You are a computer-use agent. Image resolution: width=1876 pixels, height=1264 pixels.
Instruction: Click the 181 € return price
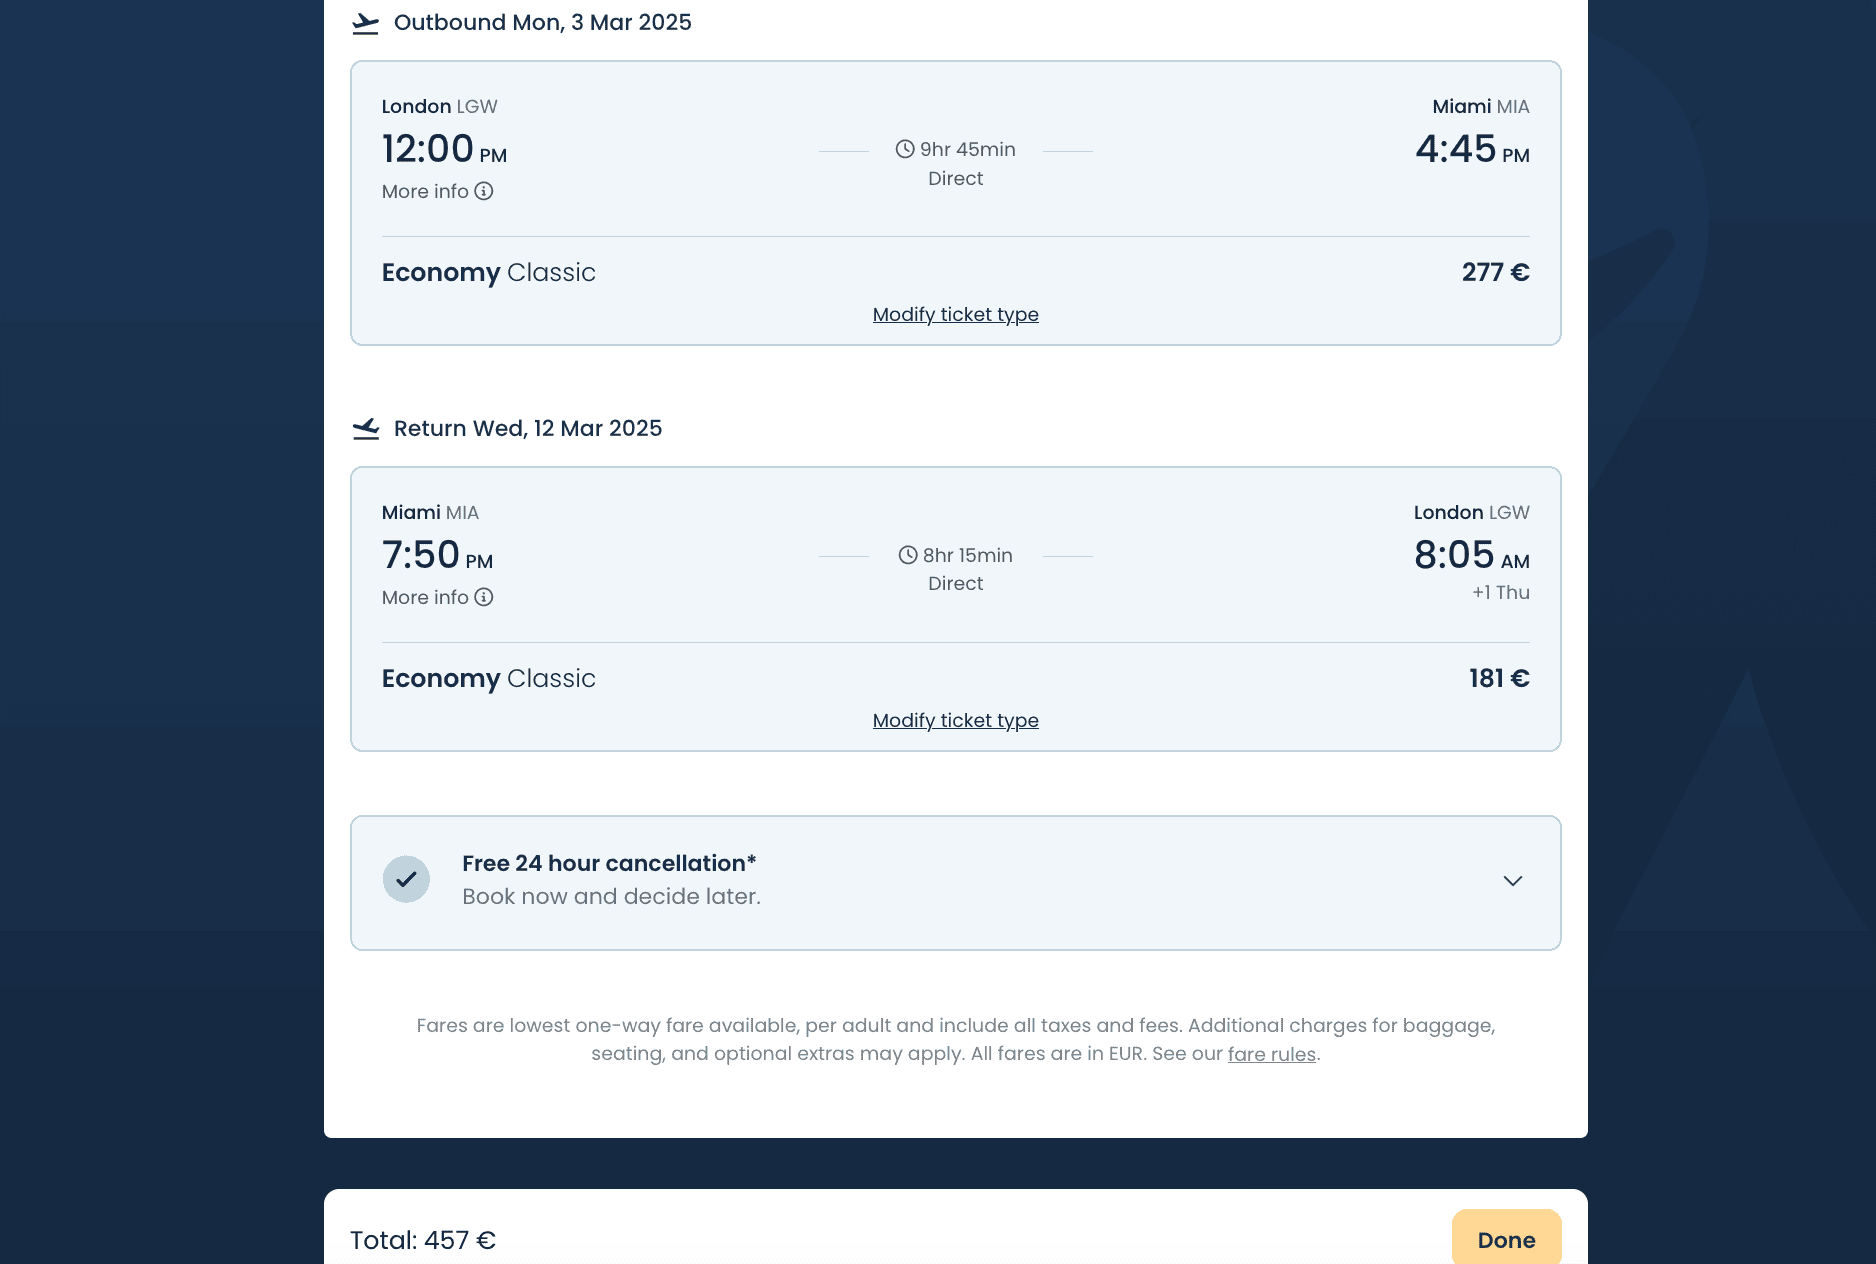point(1498,678)
